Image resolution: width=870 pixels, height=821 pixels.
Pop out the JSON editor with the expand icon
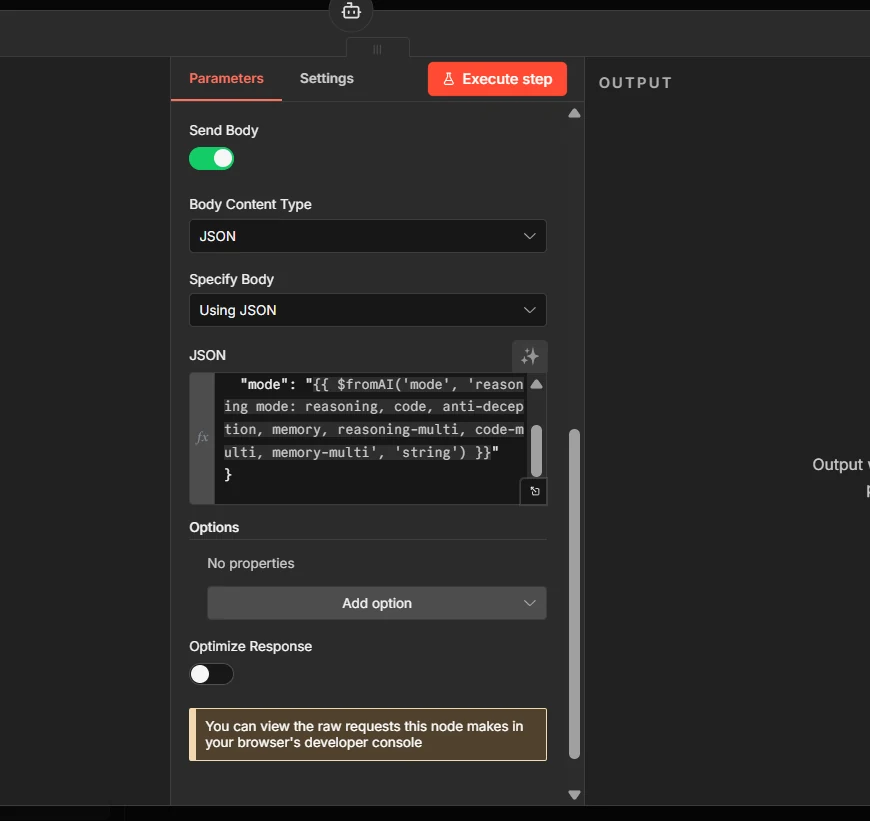[x=533, y=491]
